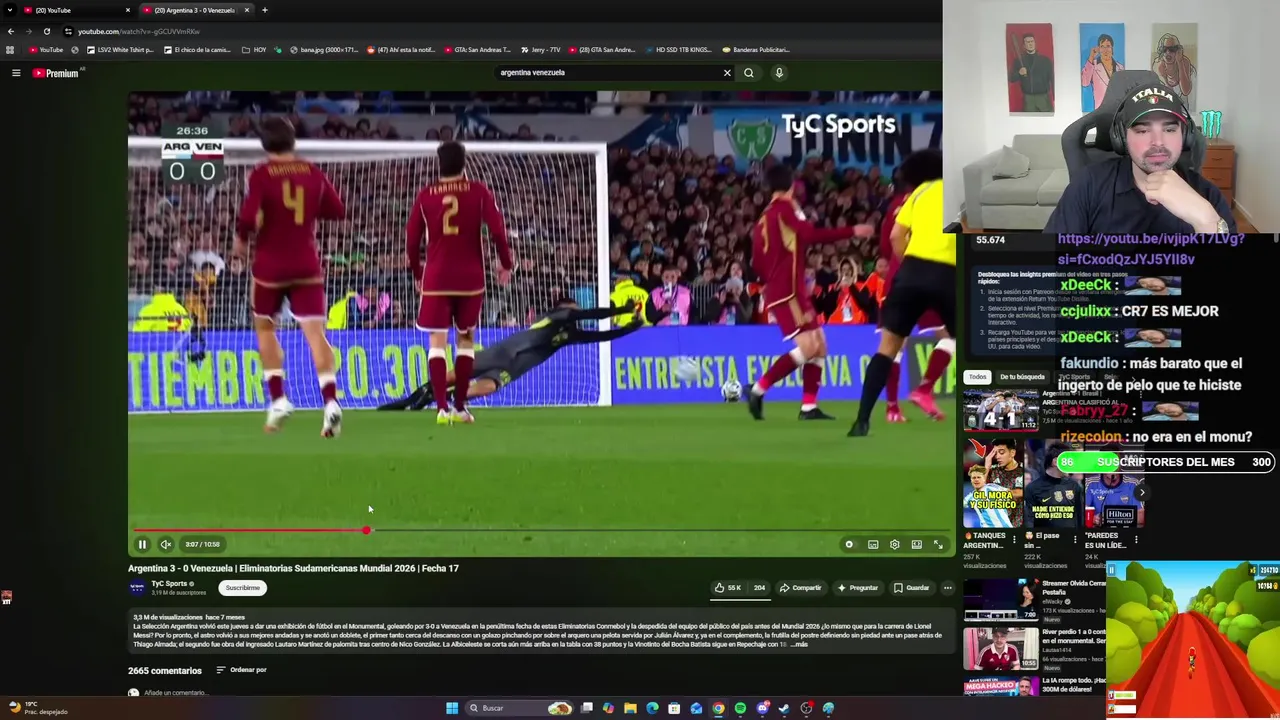The width and height of the screenshot is (1280, 720).
Task: Open the Preguntar AI button
Action: [x=858, y=588]
